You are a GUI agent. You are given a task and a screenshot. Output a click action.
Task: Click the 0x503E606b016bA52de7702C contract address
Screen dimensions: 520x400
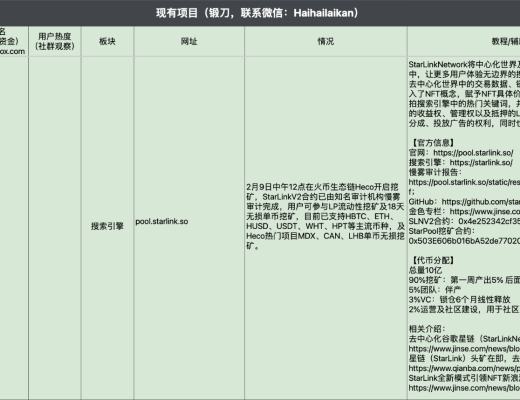point(464,241)
